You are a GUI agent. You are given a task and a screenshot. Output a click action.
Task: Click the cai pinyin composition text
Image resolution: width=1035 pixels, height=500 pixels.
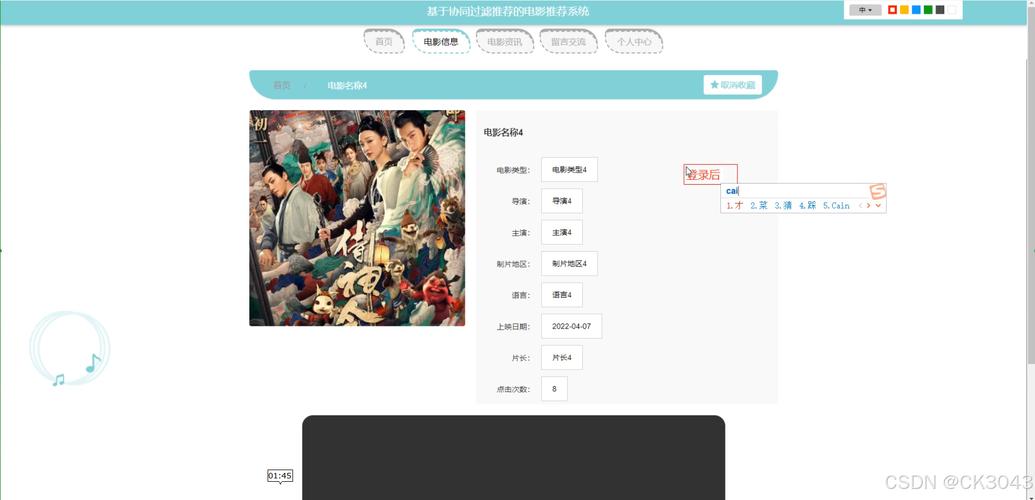coord(732,191)
